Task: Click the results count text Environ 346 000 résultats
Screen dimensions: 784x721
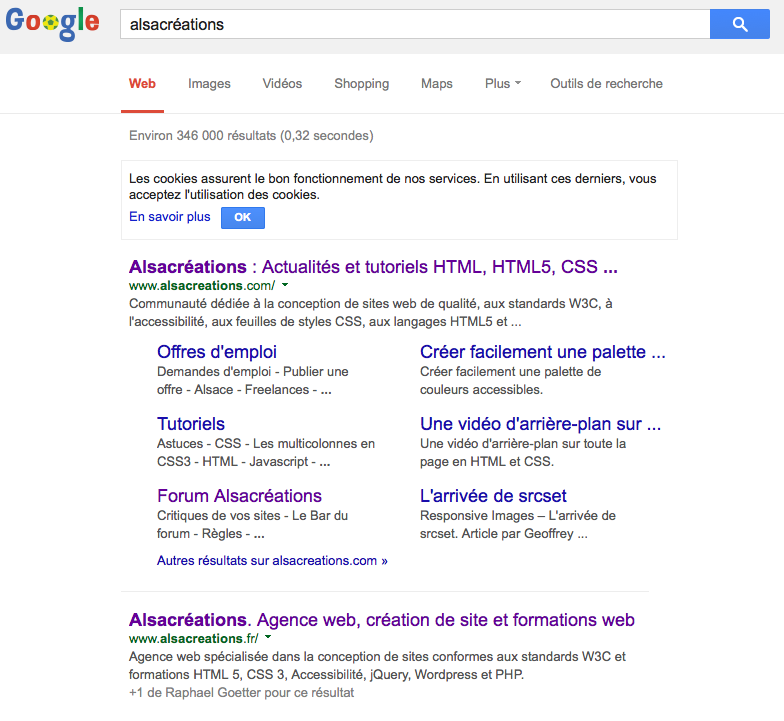Action: (x=251, y=136)
